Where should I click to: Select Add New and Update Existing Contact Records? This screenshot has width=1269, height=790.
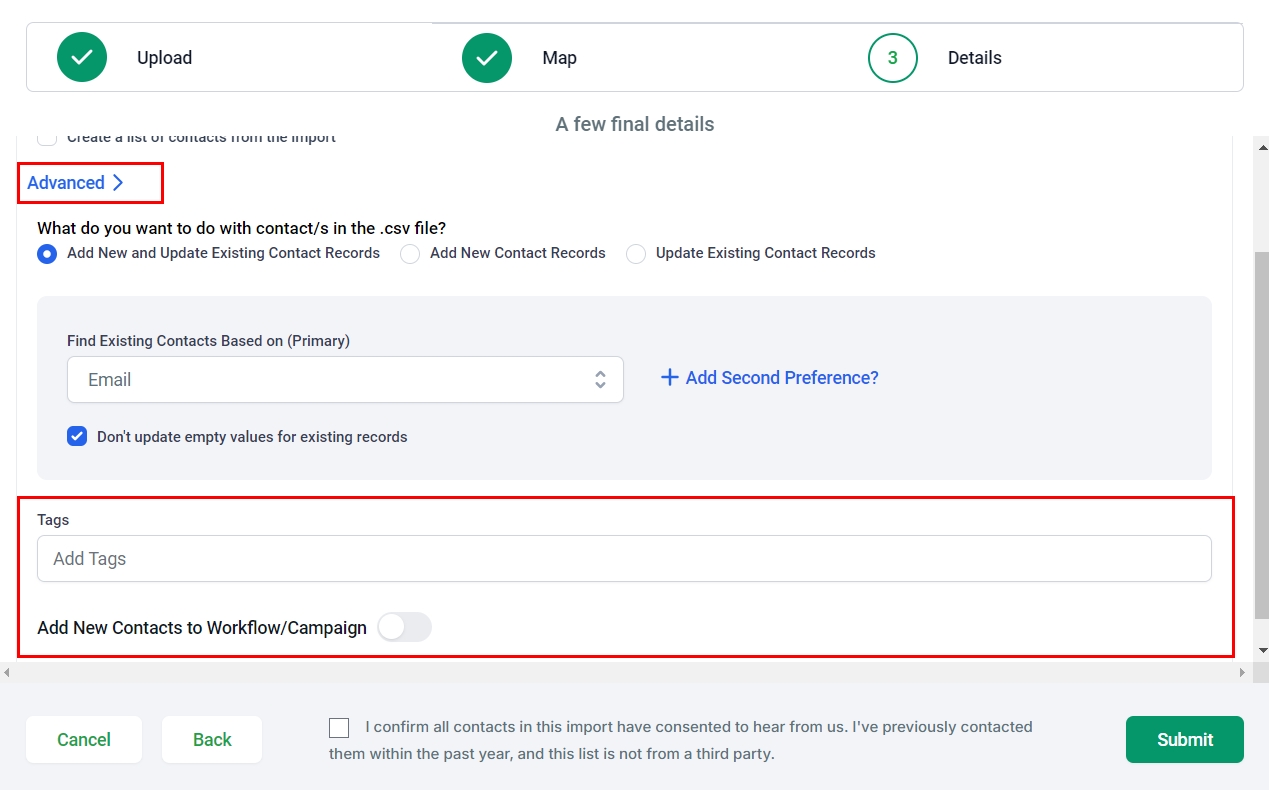(47, 254)
